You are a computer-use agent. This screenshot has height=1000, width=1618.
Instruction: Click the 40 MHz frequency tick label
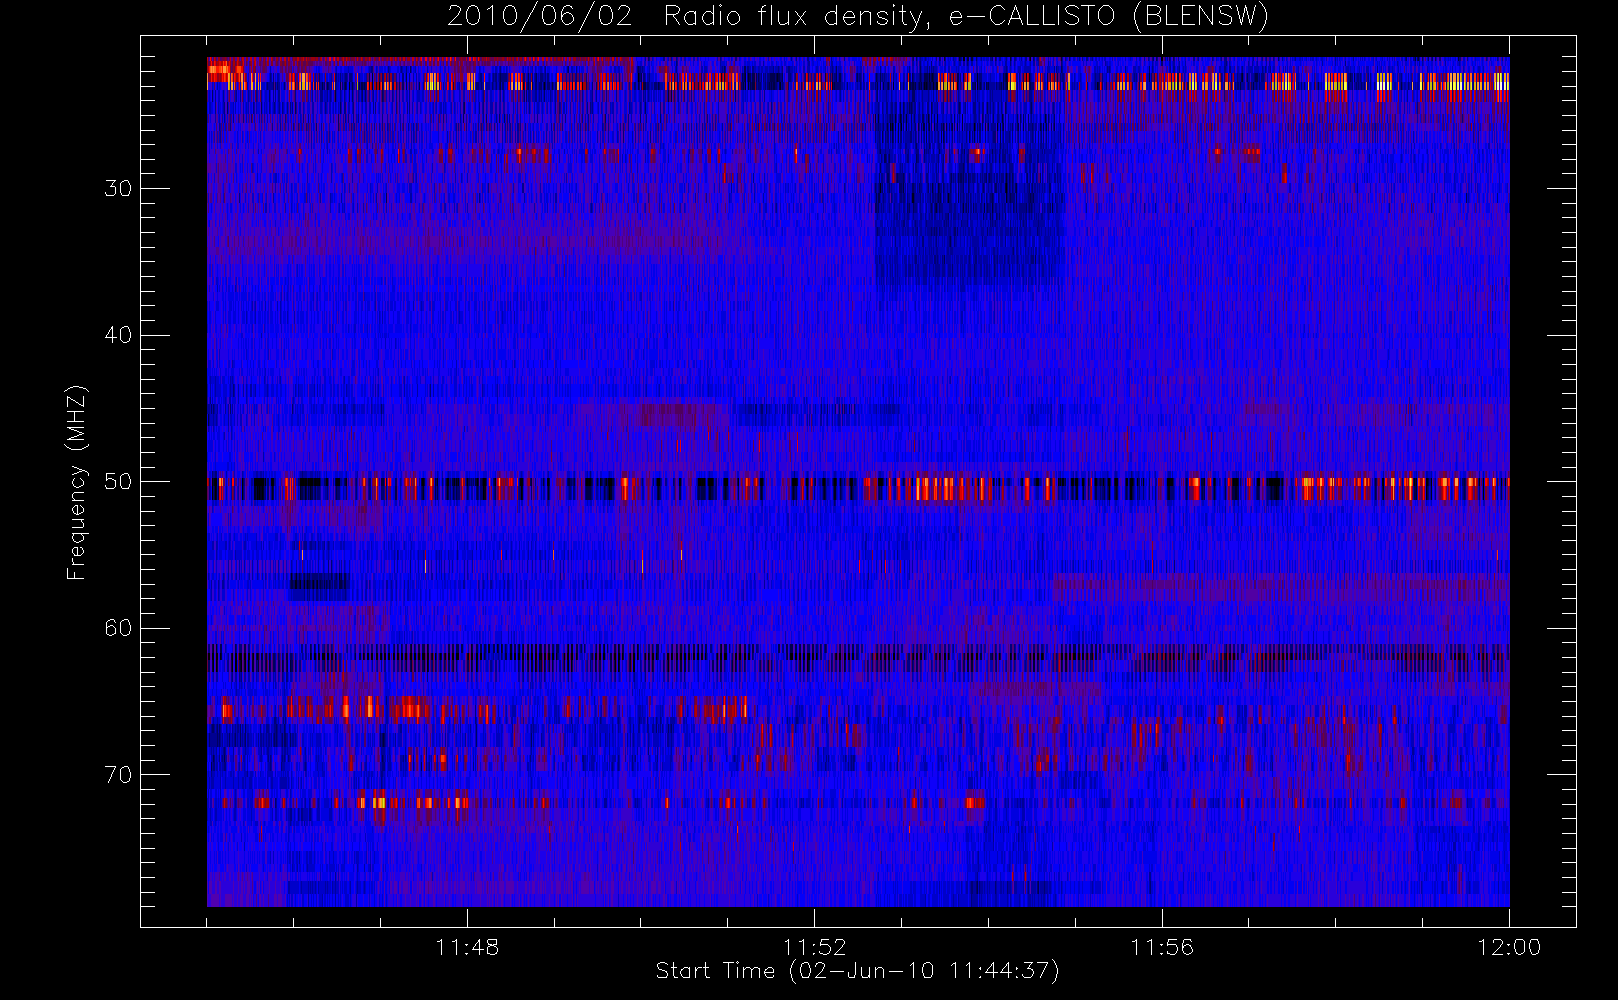(x=118, y=335)
